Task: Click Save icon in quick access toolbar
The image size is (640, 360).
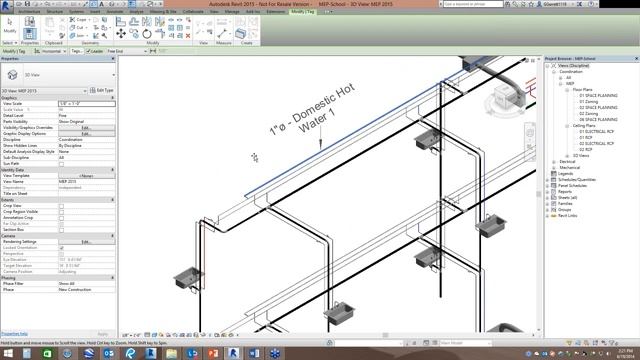Action: [x=27, y=4]
